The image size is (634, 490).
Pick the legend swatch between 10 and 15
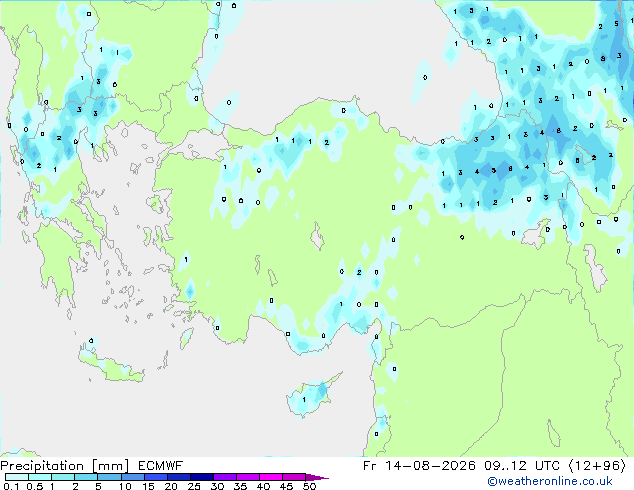pos(132,477)
